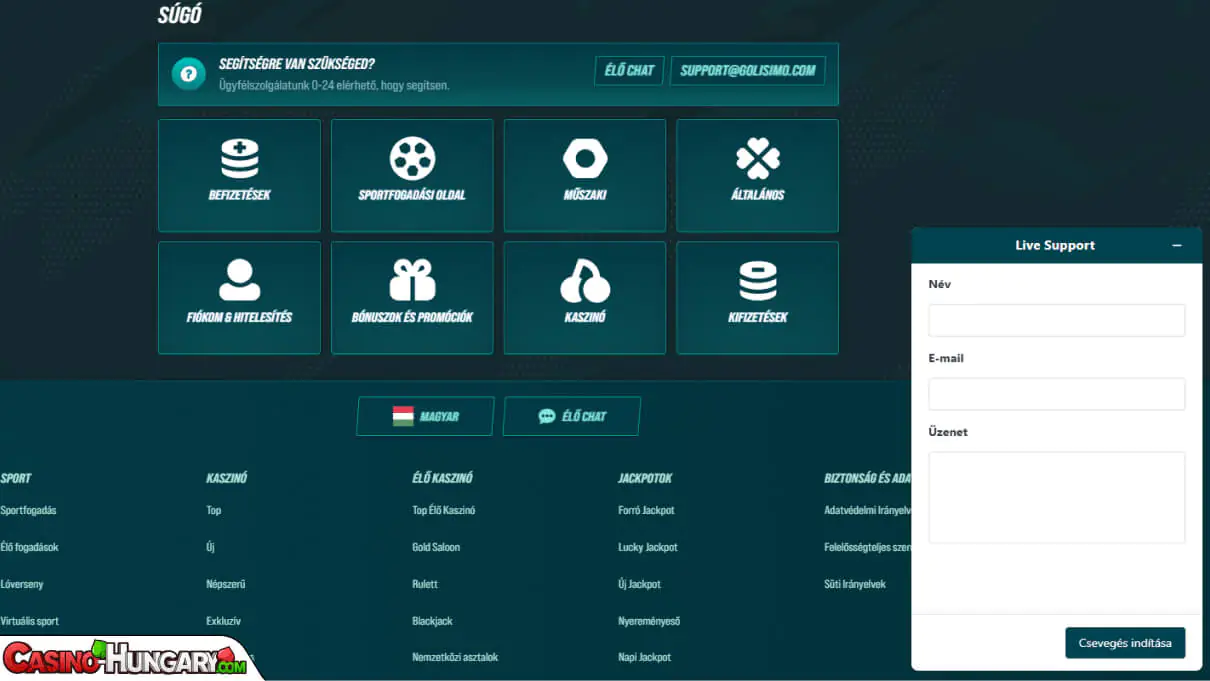The image size is (1210, 681).
Task: Click the support@golisimo.com email button
Action: click(x=747, y=71)
